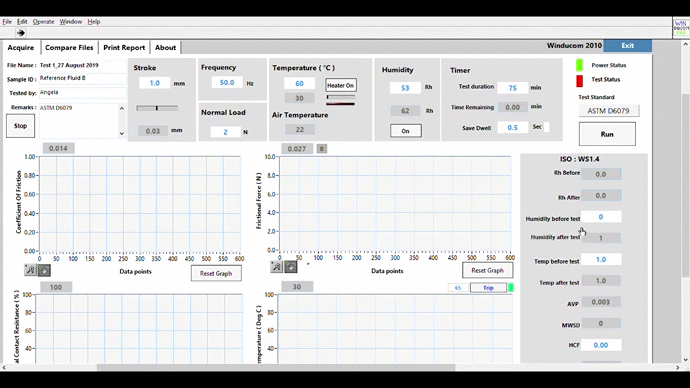Click the Temp before test field
Viewport: 690px width, 388px height.
[x=601, y=260]
